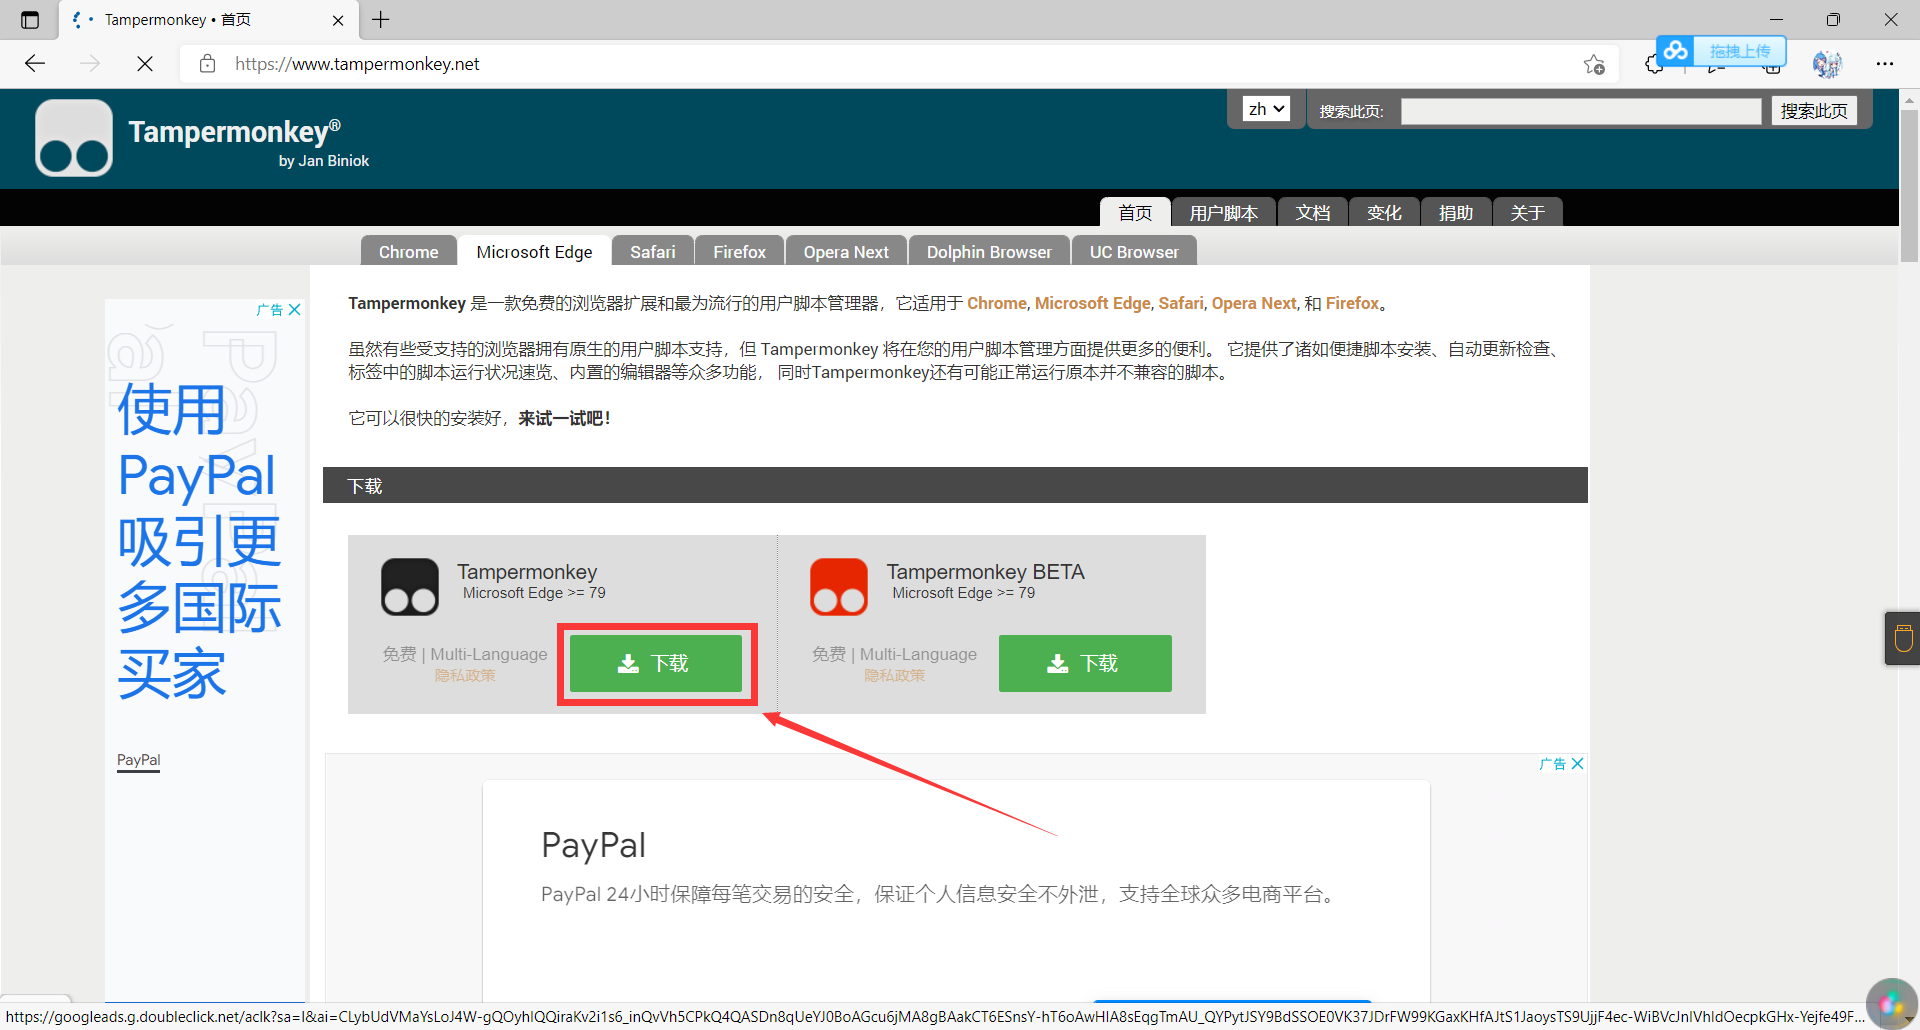Select the Safari browser tab
Screen dimensions: 1920x1030
coord(653,252)
